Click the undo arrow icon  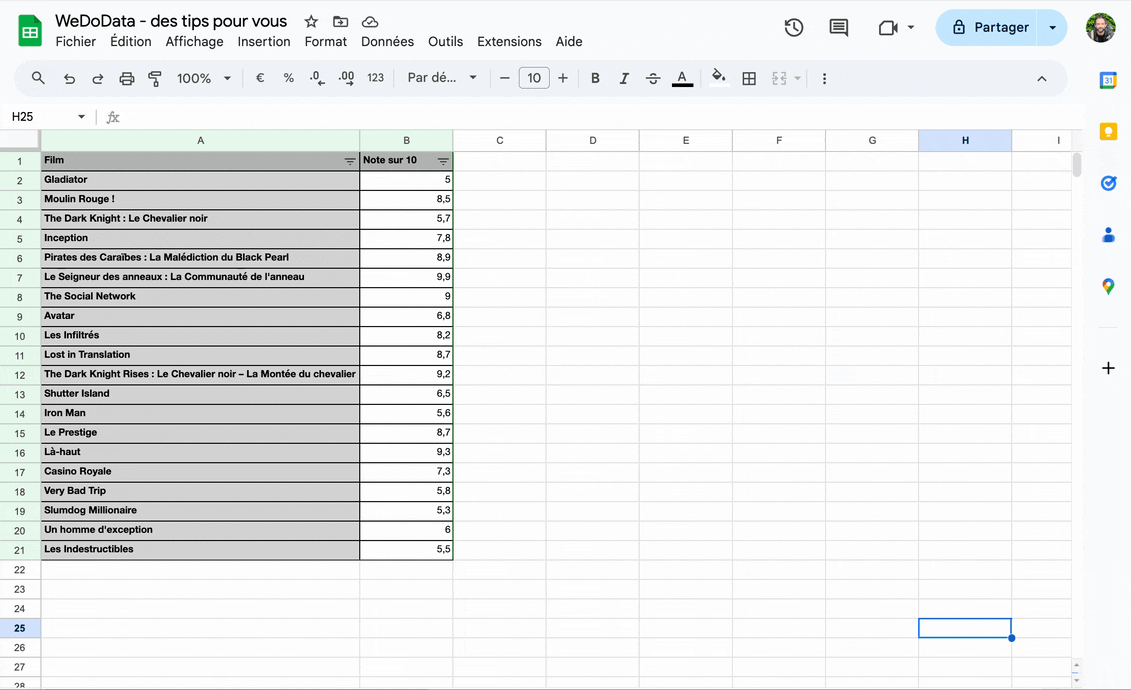(69, 78)
